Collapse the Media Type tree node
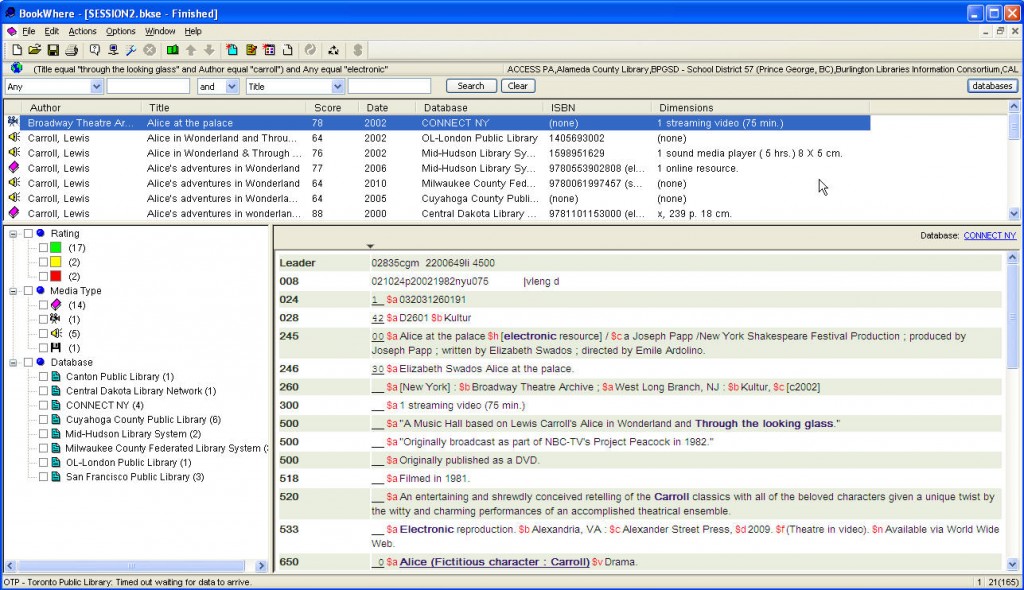Viewport: 1024px width, 590px height. [x=13, y=291]
